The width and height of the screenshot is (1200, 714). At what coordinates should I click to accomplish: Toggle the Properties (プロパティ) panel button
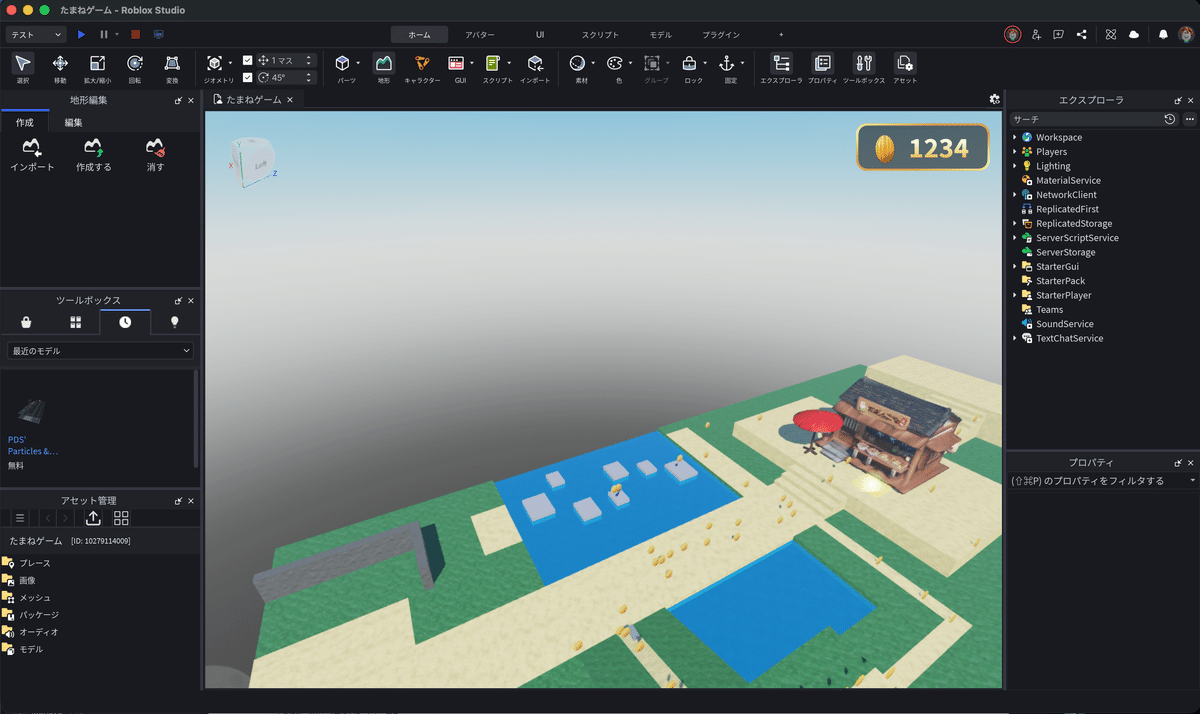click(x=822, y=67)
